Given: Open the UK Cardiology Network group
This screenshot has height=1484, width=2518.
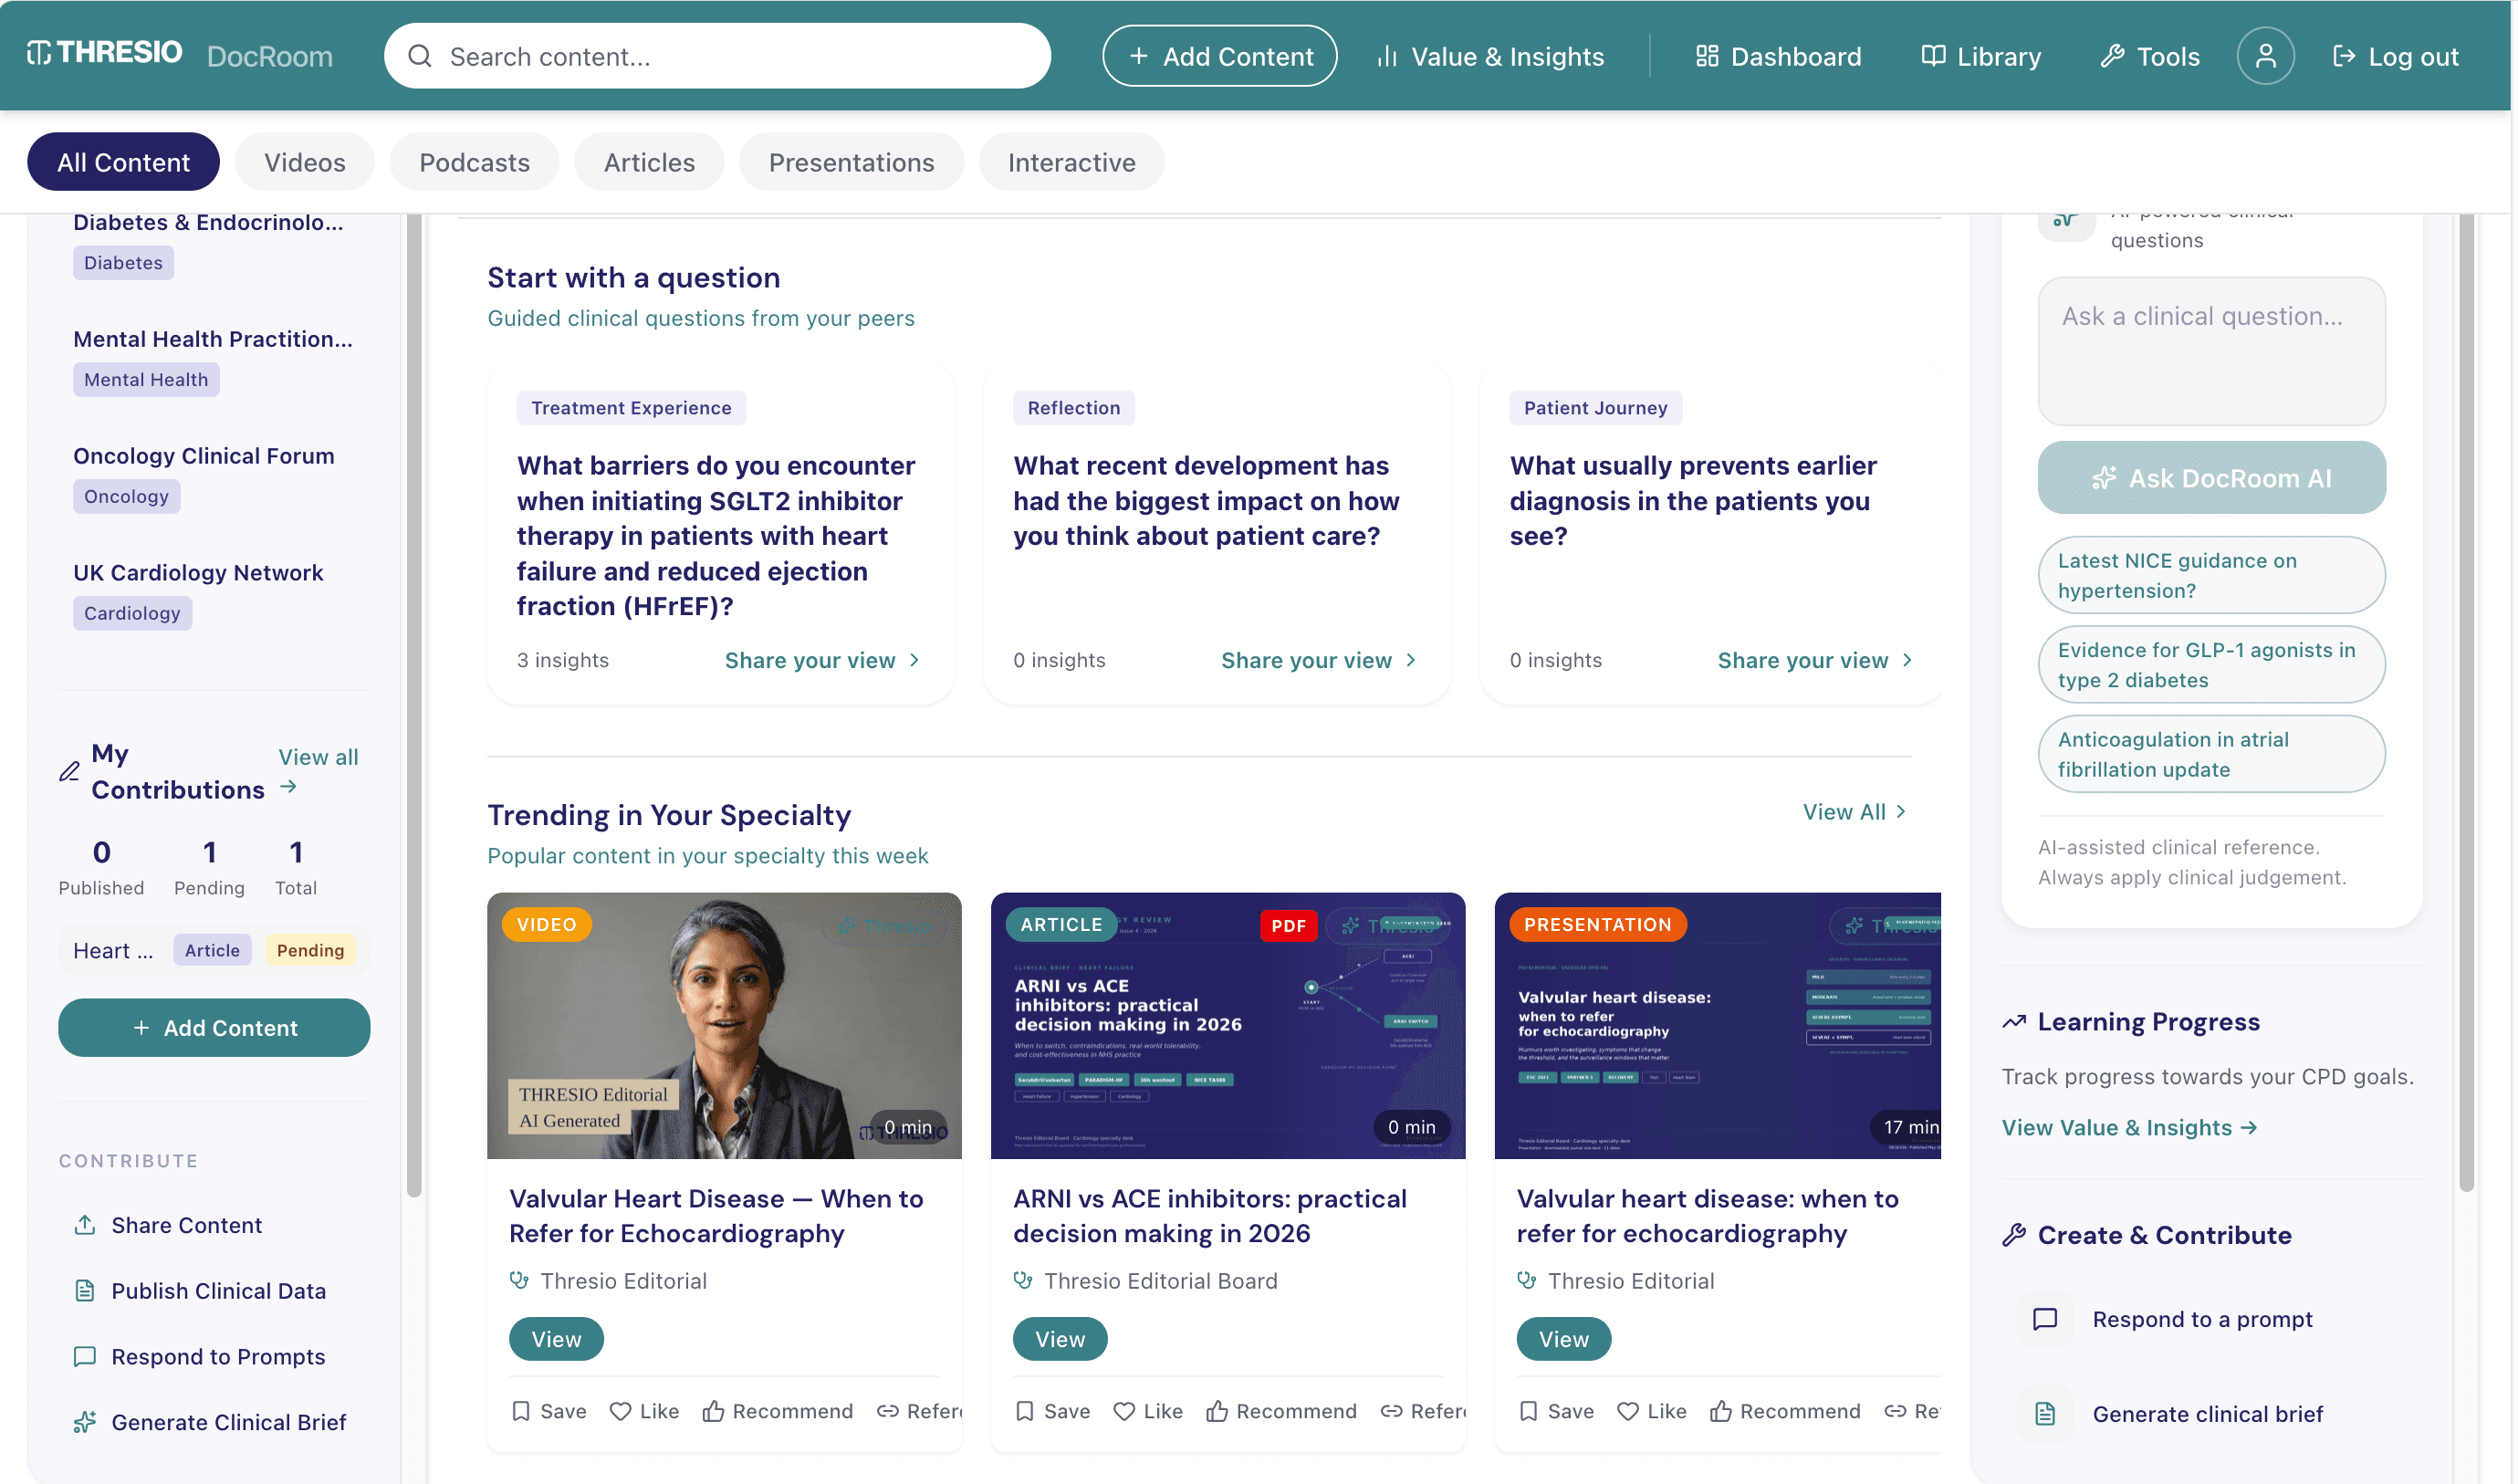Looking at the screenshot, I should pos(198,572).
